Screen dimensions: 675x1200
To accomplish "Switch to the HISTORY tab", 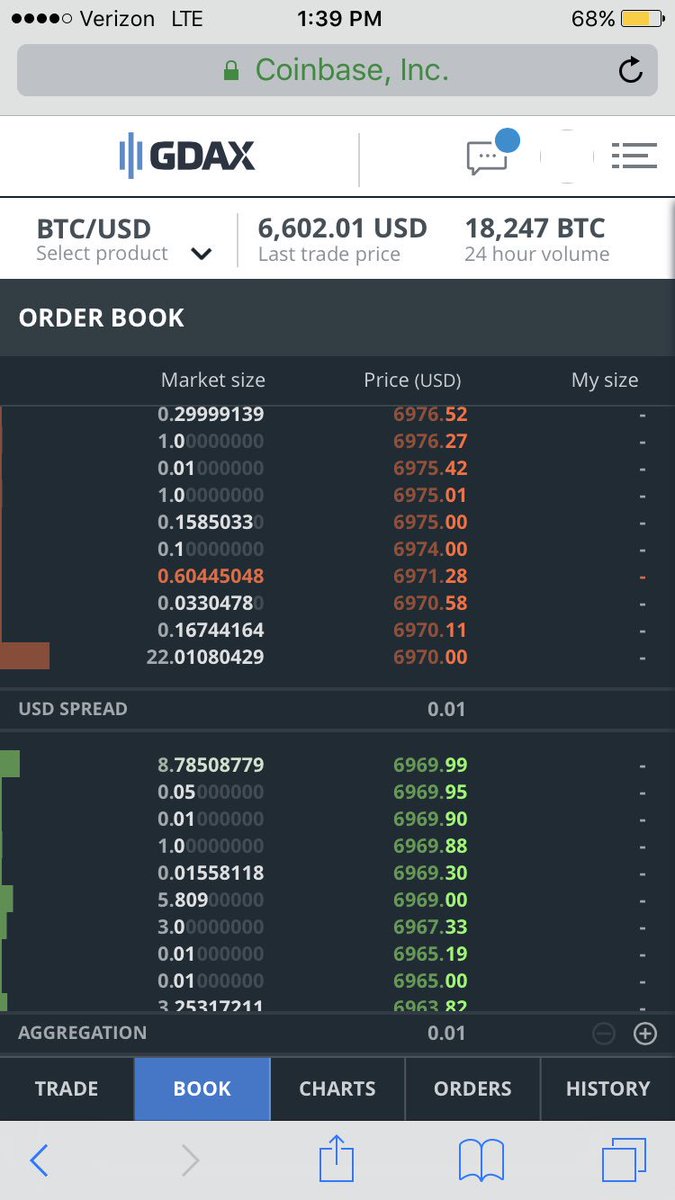I will click(x=607, y=1089).
